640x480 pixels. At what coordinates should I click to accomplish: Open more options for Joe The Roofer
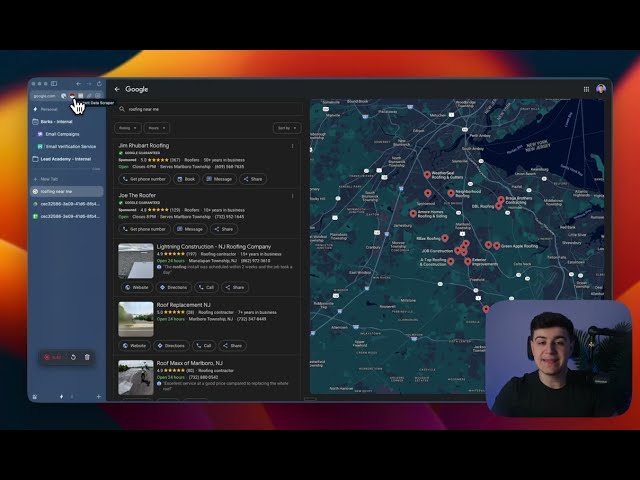[x=292, y=196]
